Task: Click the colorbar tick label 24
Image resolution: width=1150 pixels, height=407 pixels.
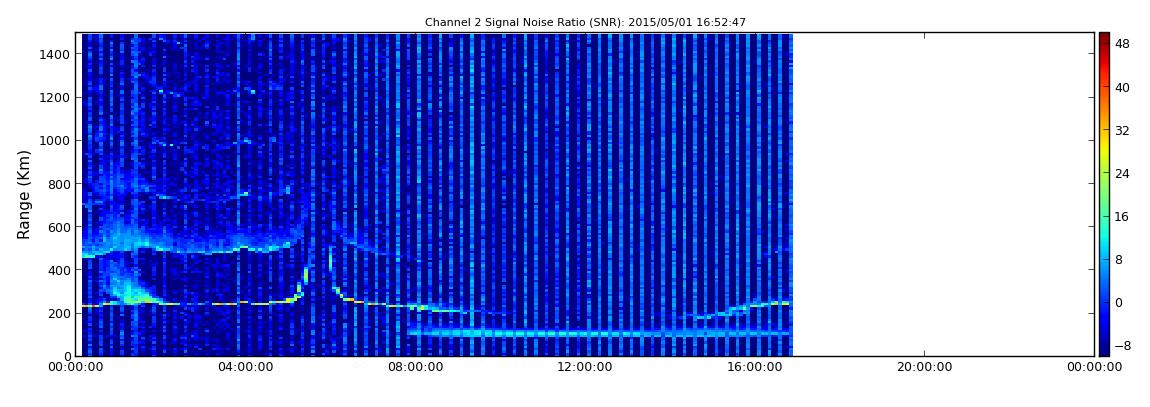Action: 1122,174
